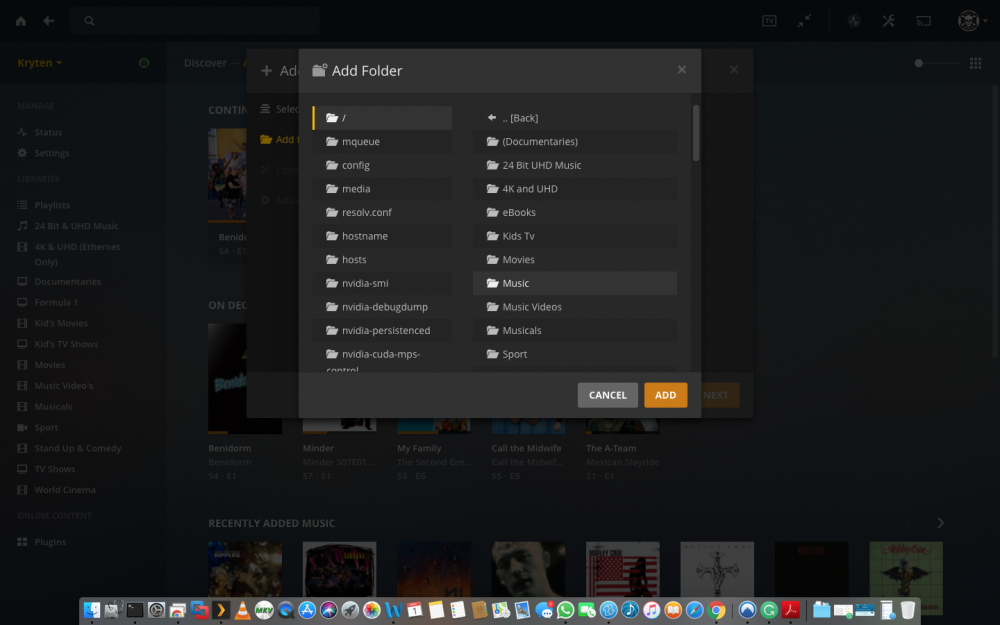Open the (Documentaries) folder
Viewport: 1000px width, 625px height.
click(x=575, y=142)
